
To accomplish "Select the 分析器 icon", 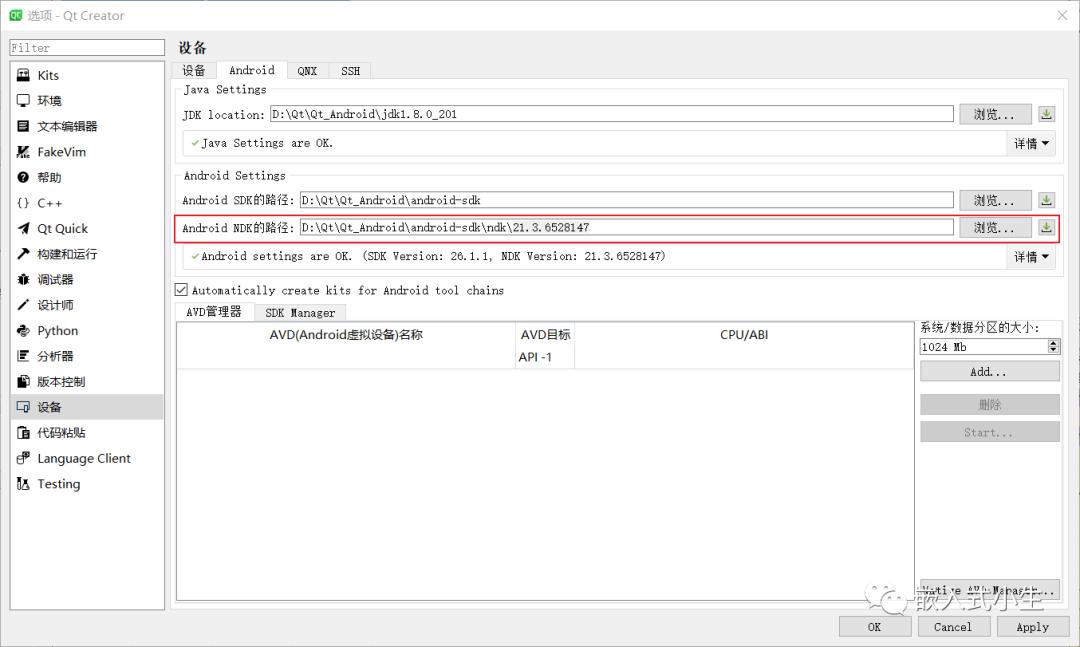I will tap(23, 356).
